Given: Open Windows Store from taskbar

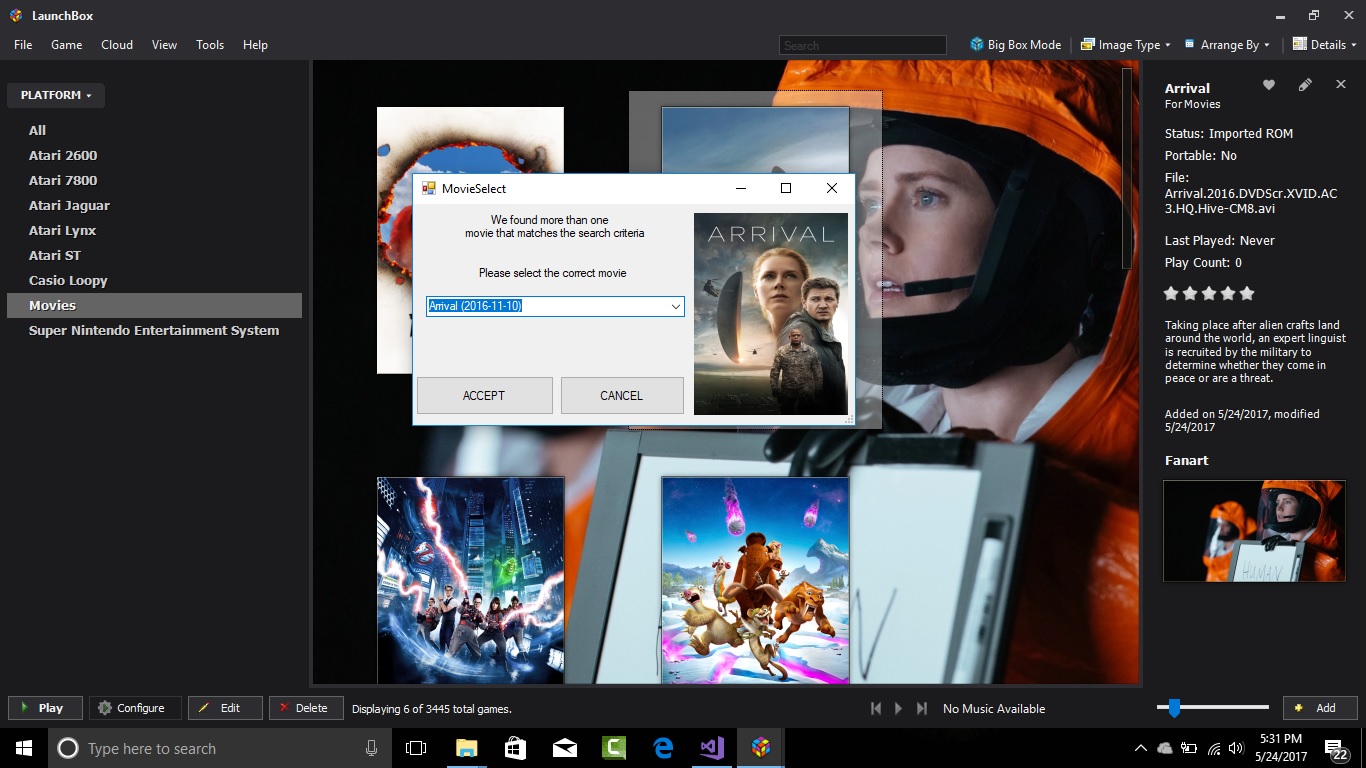Looking at the screenshot, I should pyautogui.click(x=515, y=748).
